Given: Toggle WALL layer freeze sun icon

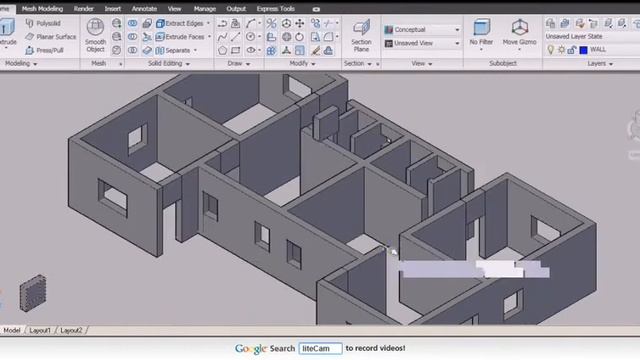Looking at the screenshot, I should point(562,50).
